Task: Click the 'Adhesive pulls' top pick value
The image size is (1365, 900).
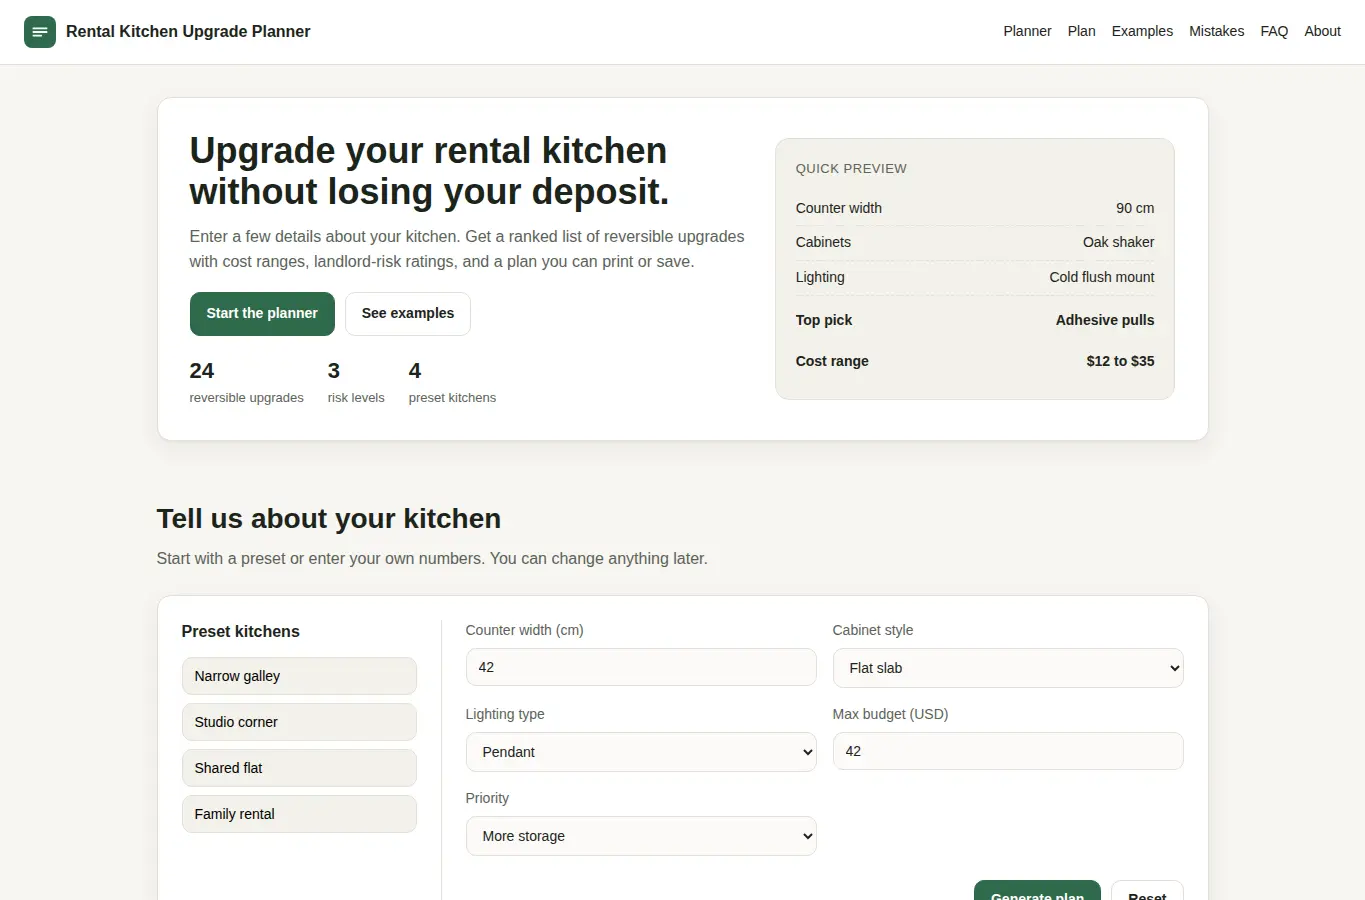Action: 1105,320
